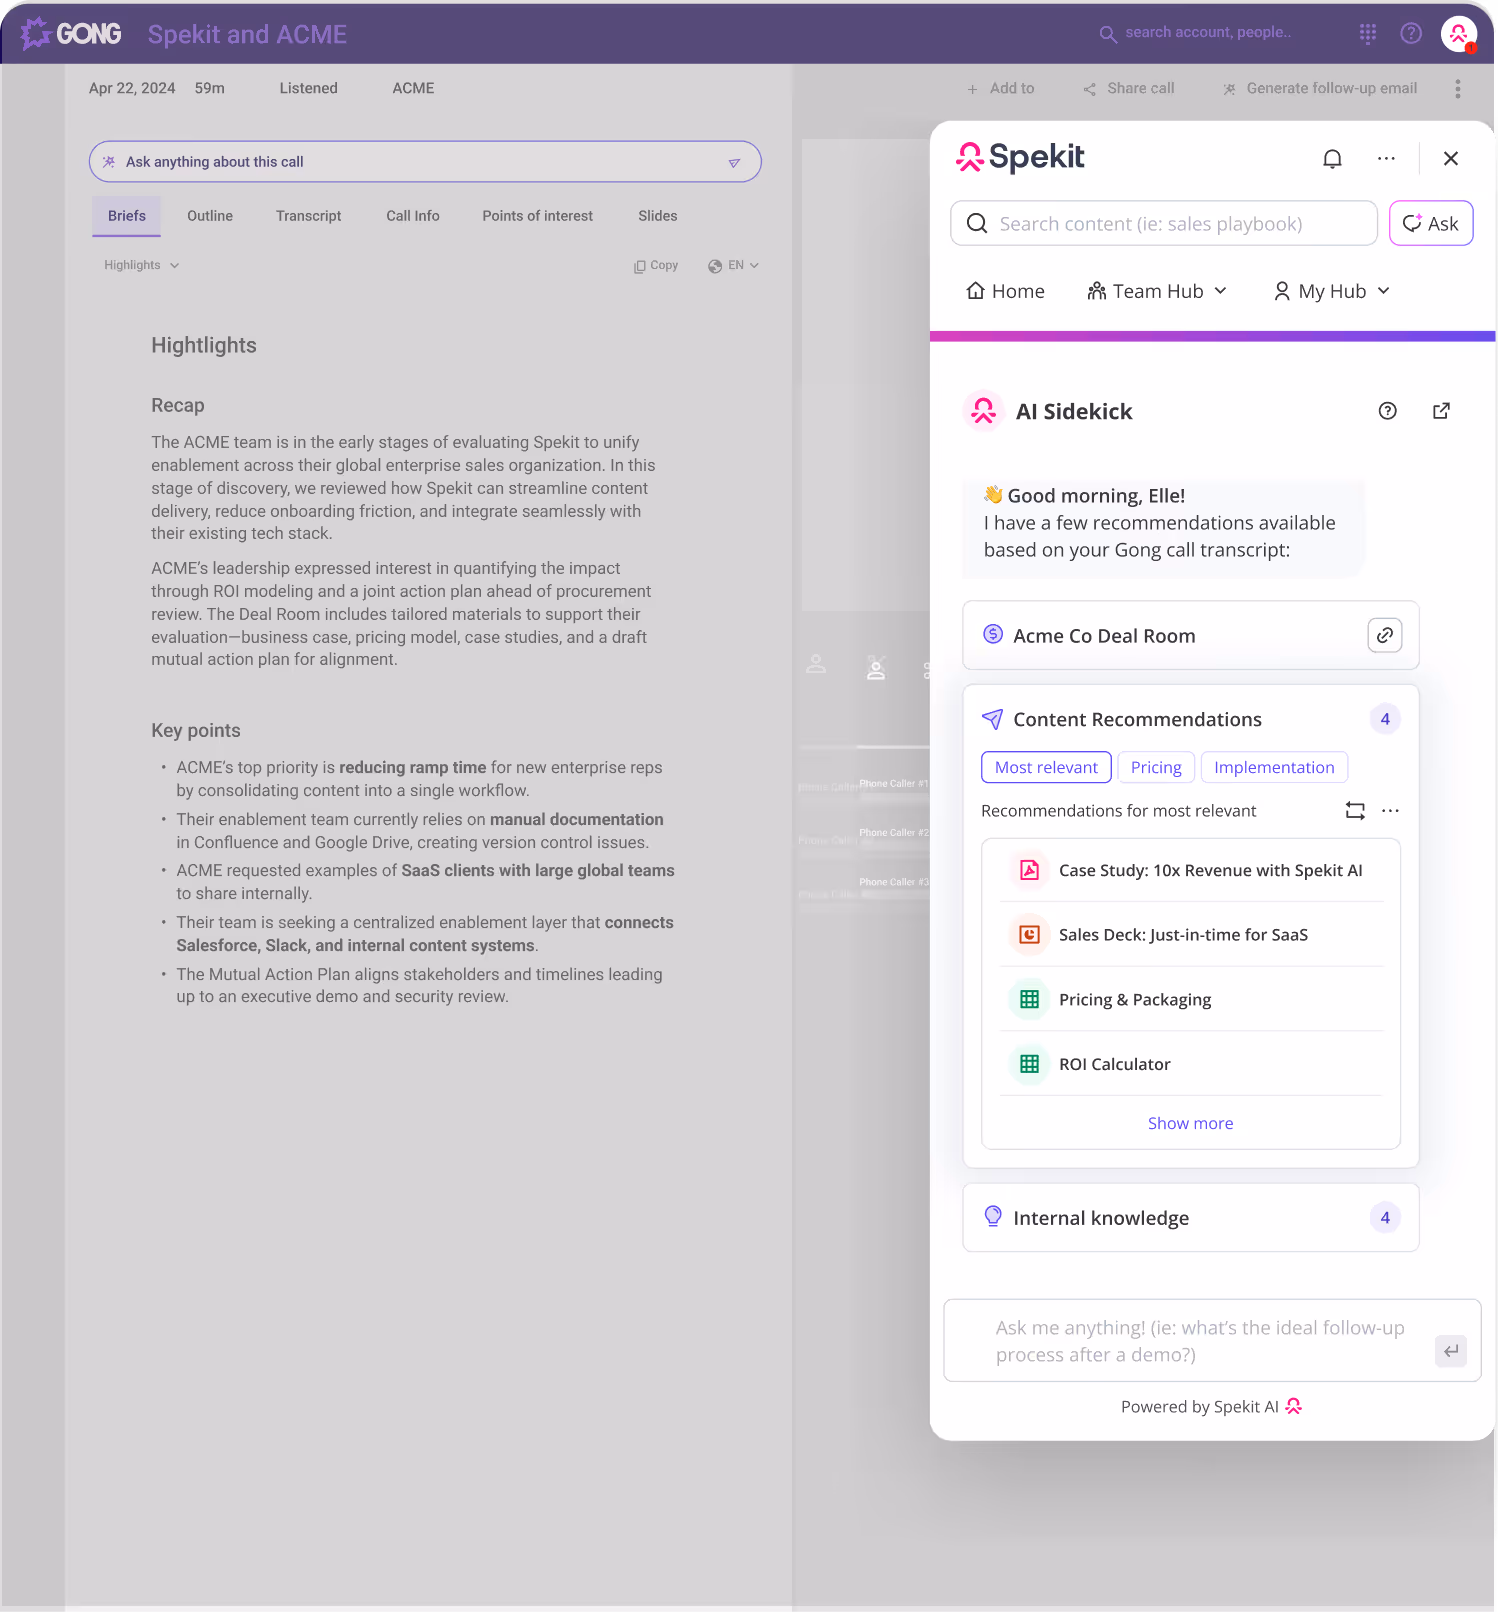
Task: Open the Highlights dropdown
Action: tap(142, 265)
